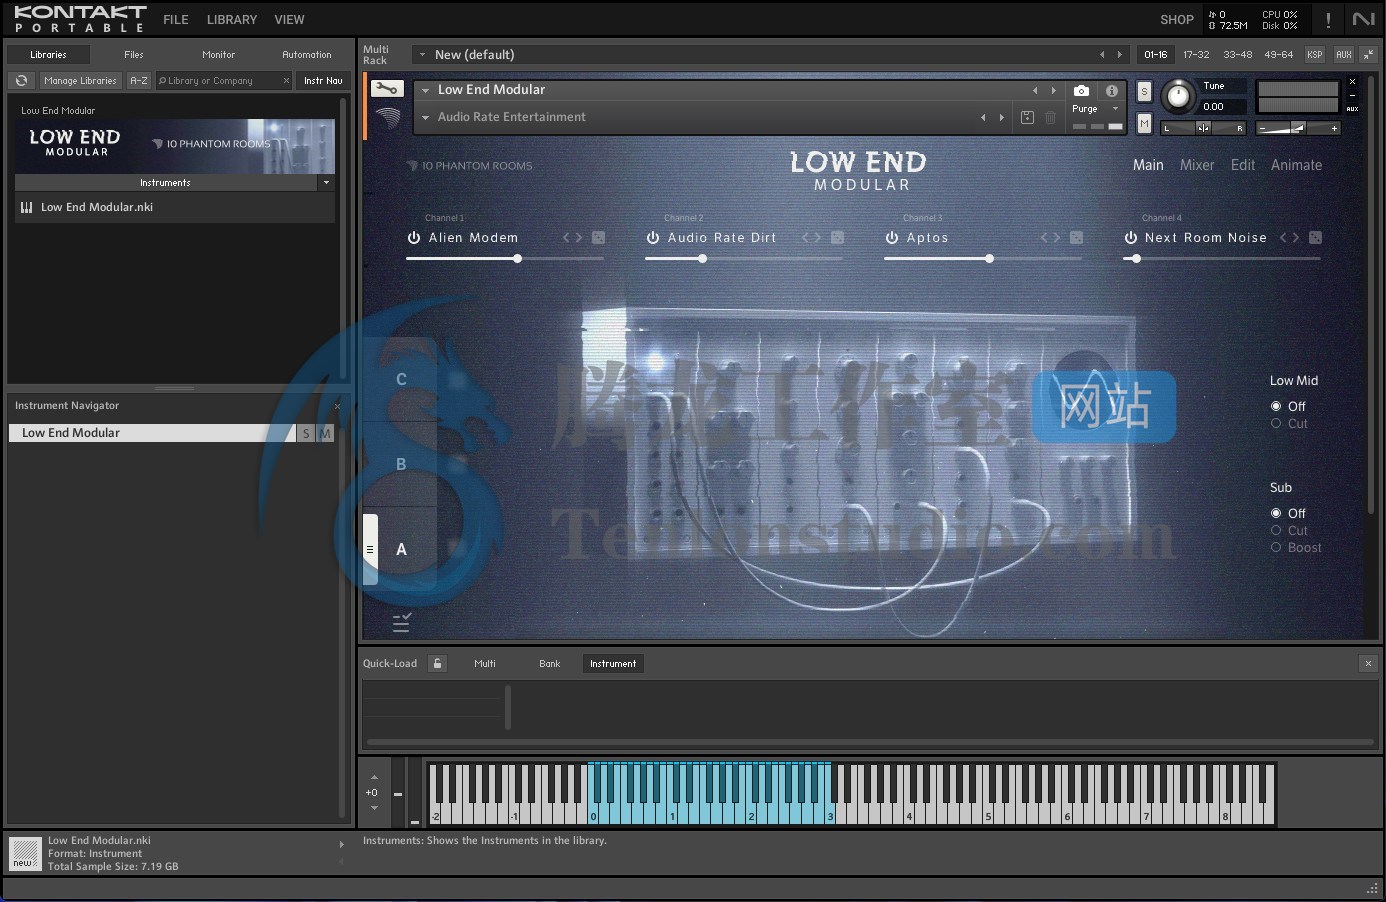The image size is (1386, 902).
Task: Select Low Mid Cut radio button
Action: pos(1276,423)
